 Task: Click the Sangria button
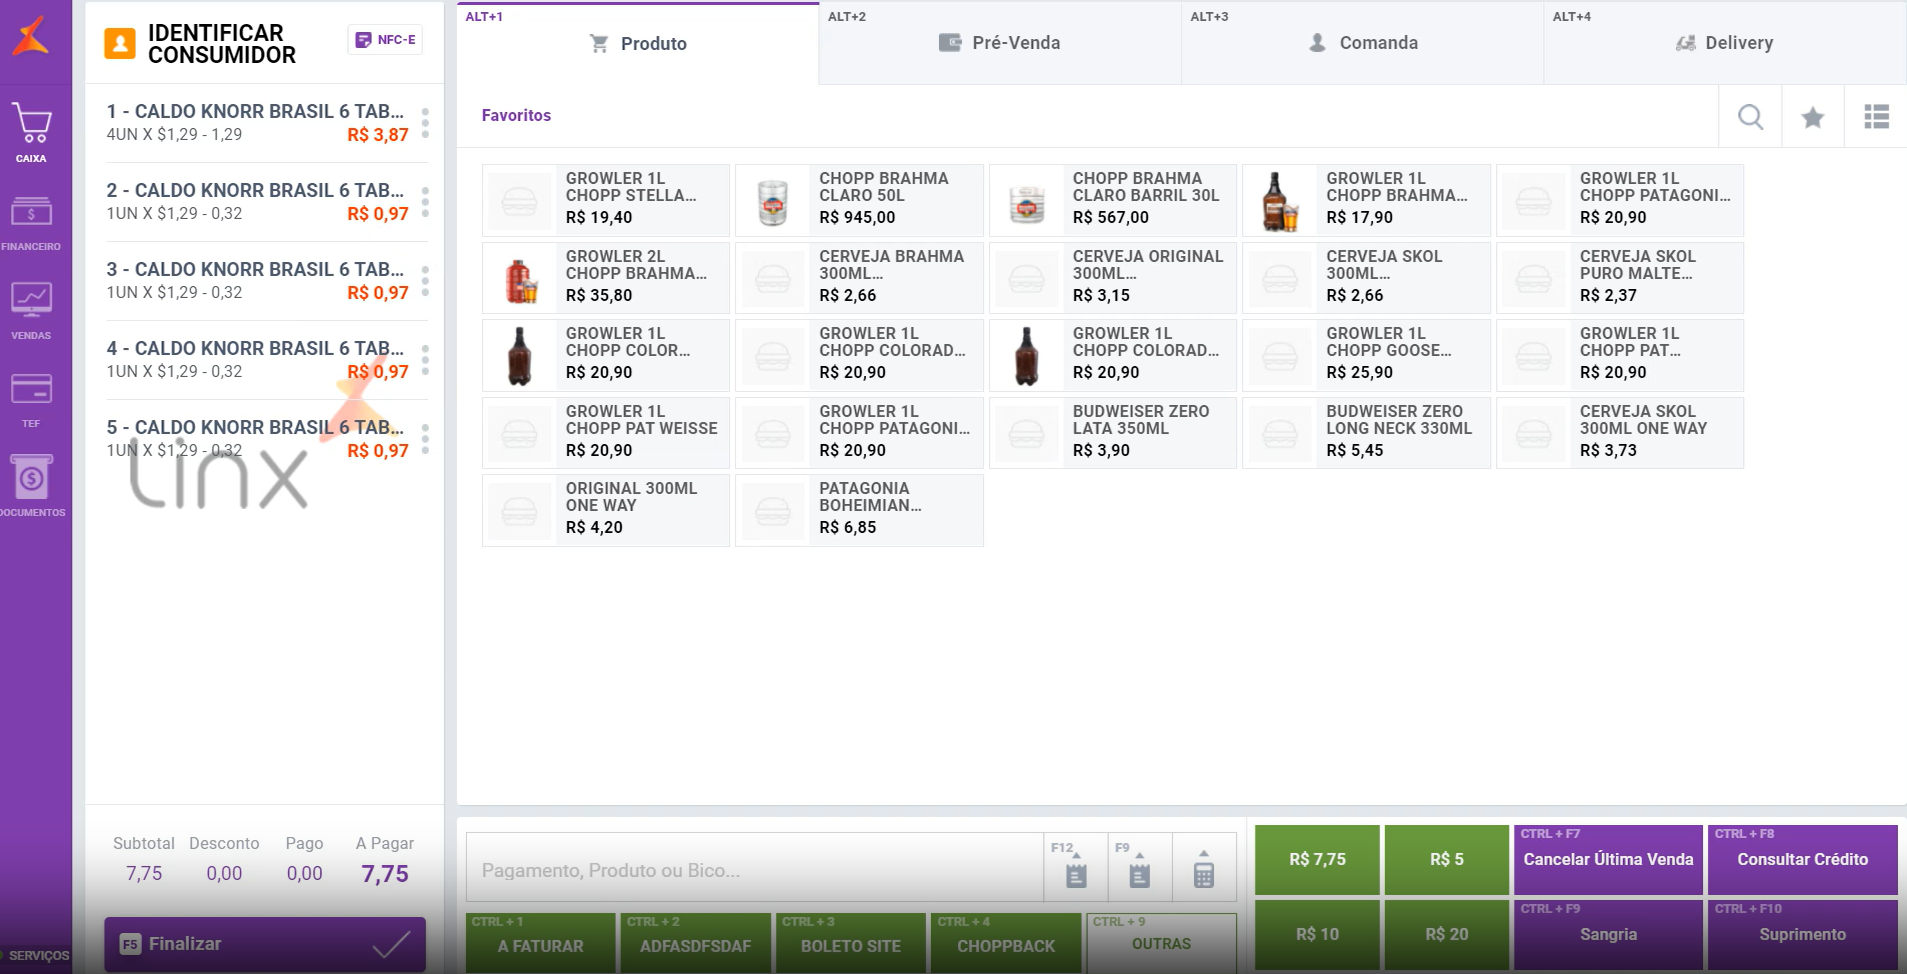[x=1608, y=934]
